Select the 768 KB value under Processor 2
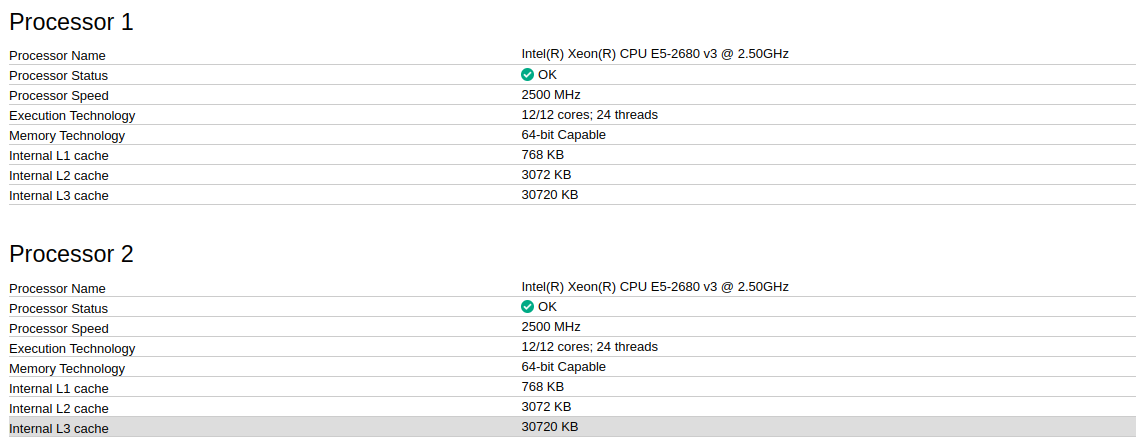 coord(543,387)
